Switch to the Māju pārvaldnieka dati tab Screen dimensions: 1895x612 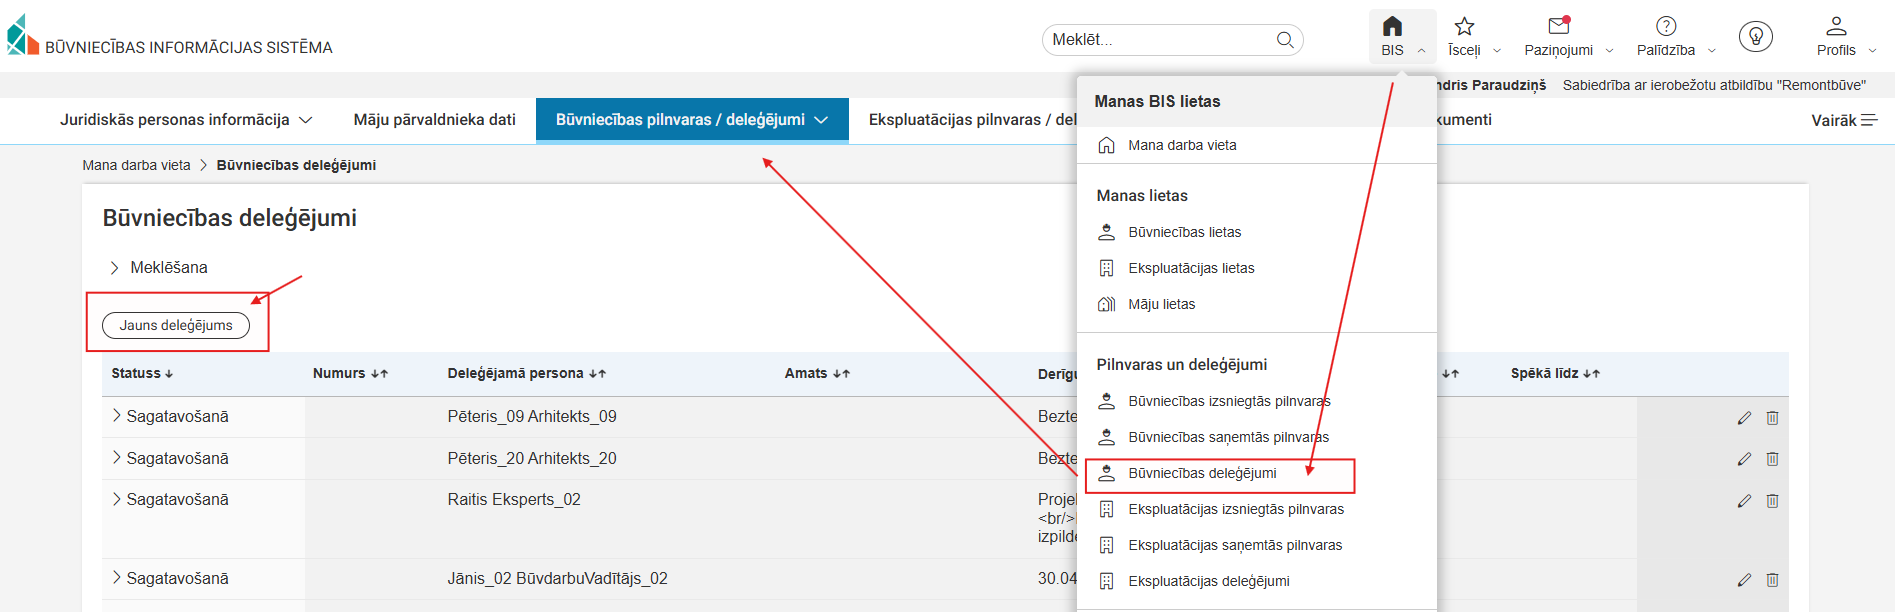[434, 120]
